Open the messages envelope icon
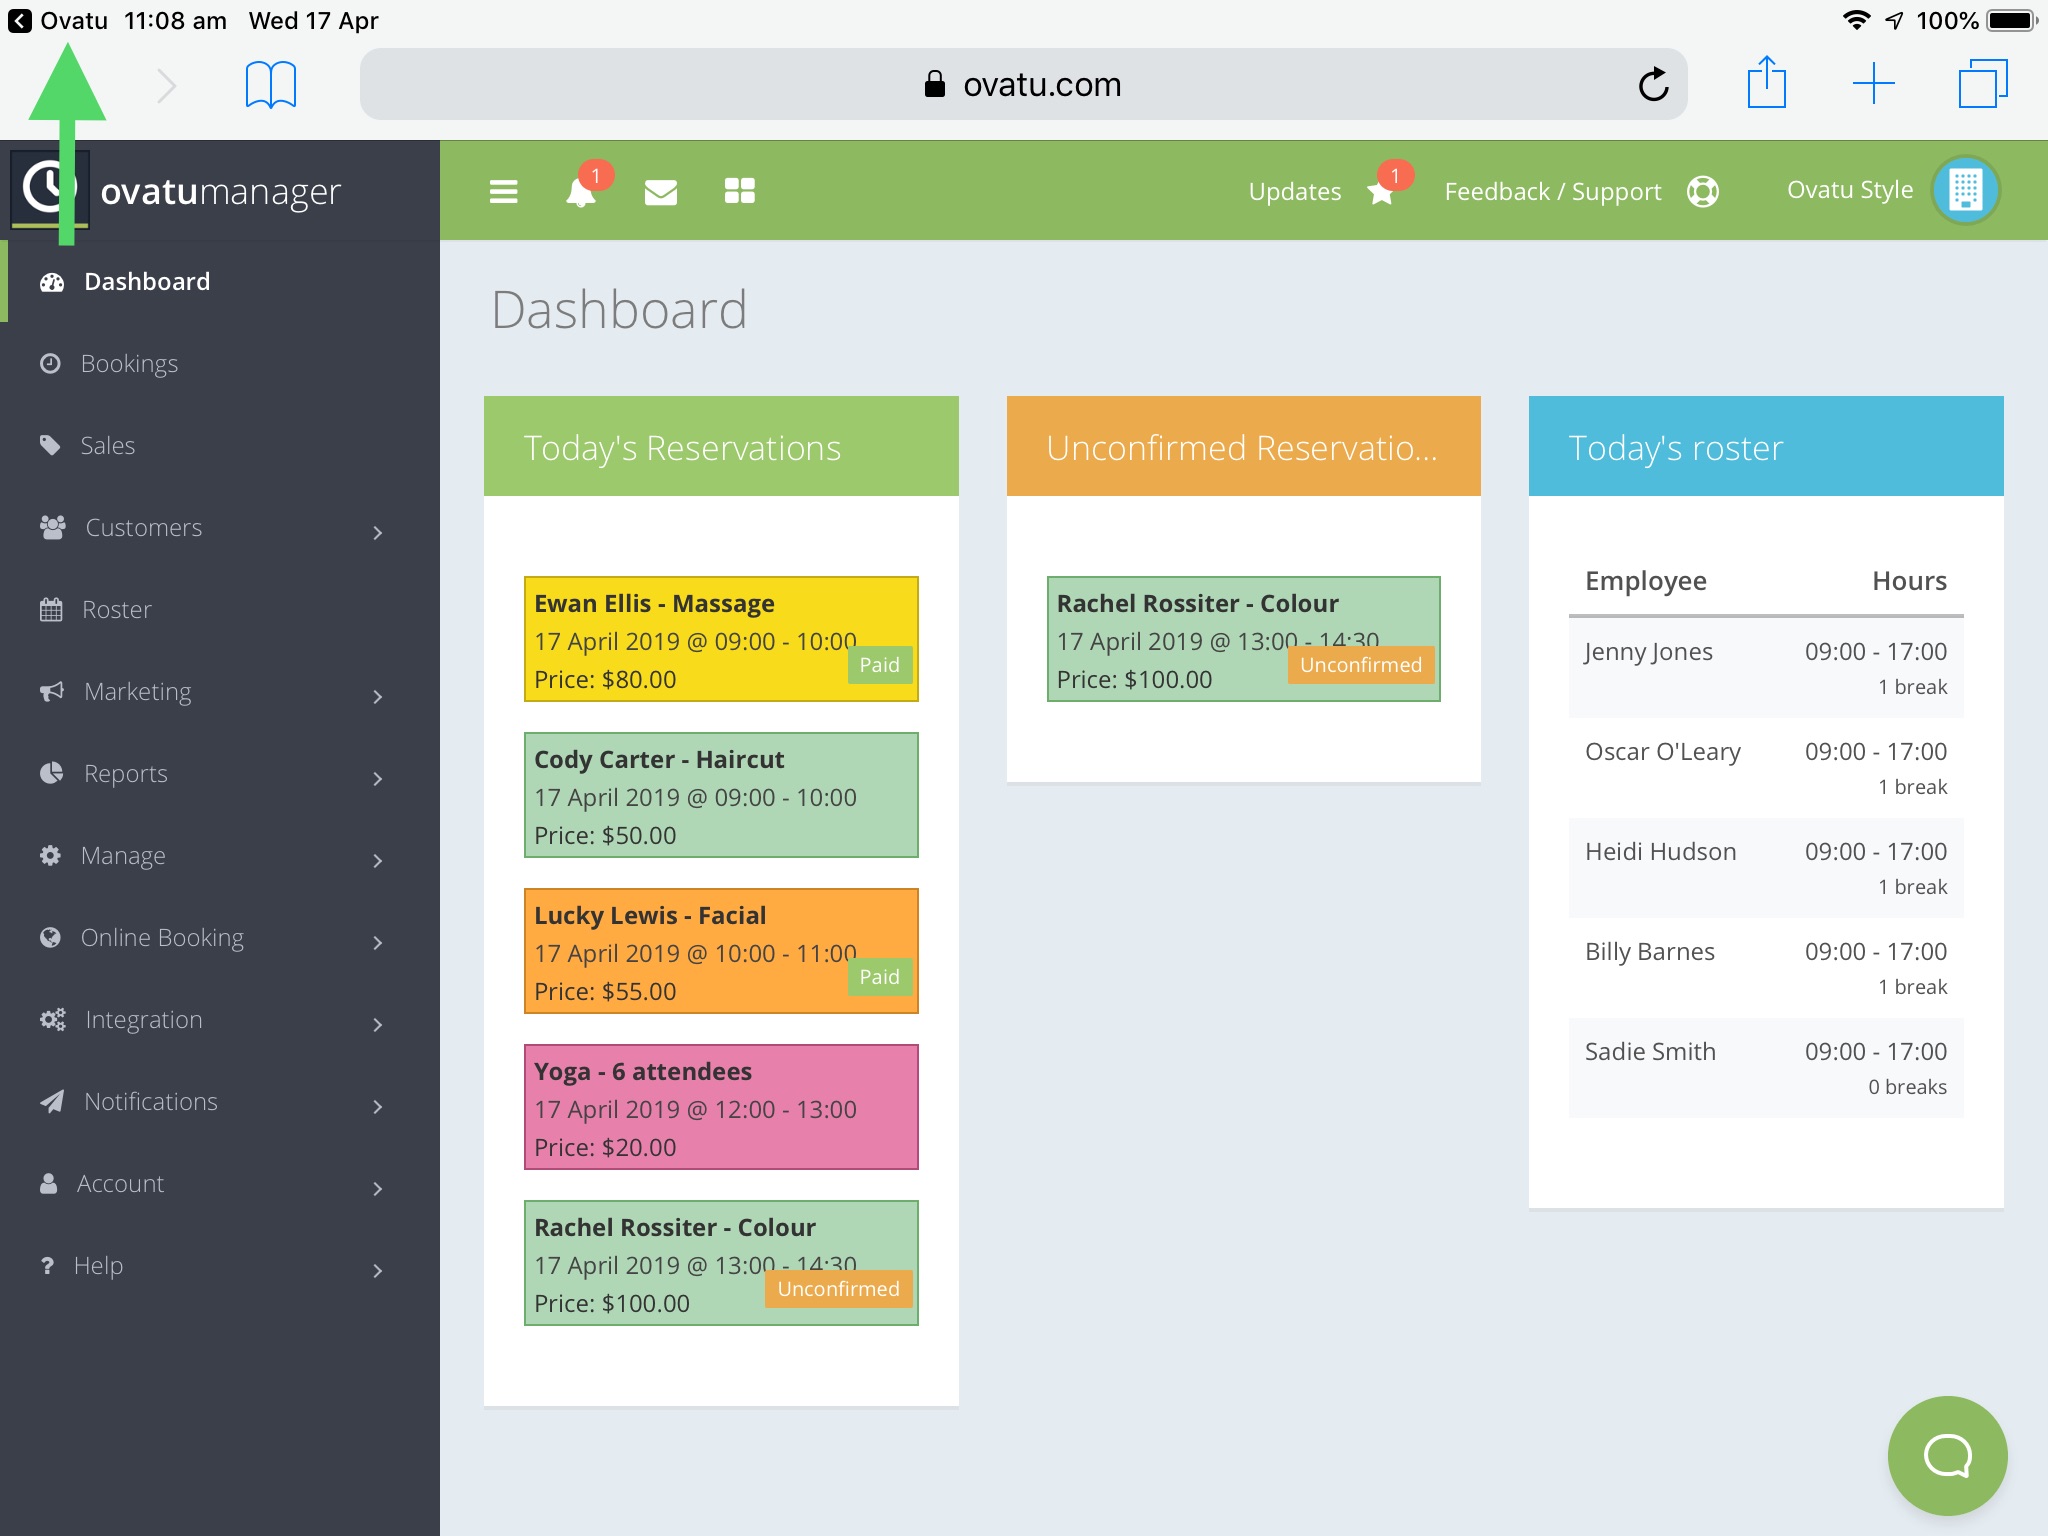Viewport: 2048px width, 1536px height. [660, 192]
